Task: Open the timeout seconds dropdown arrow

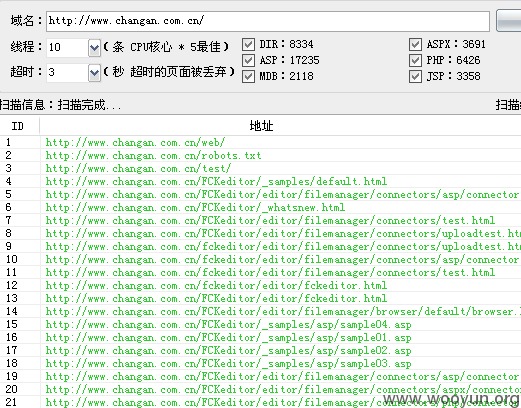Action: [x=94, y=73]
